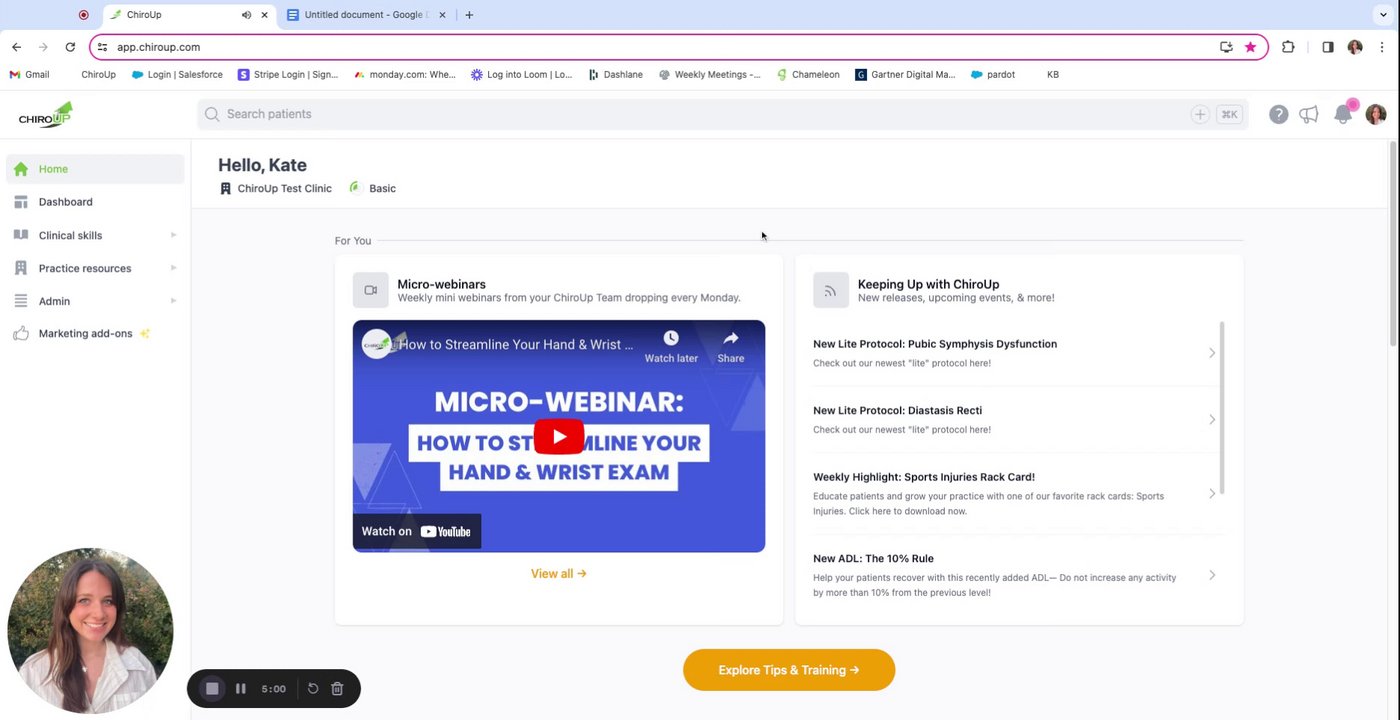Open the browser extensions puzzle icon
The width and height of the screenshot is (1400, 720).
[1288, 47]
